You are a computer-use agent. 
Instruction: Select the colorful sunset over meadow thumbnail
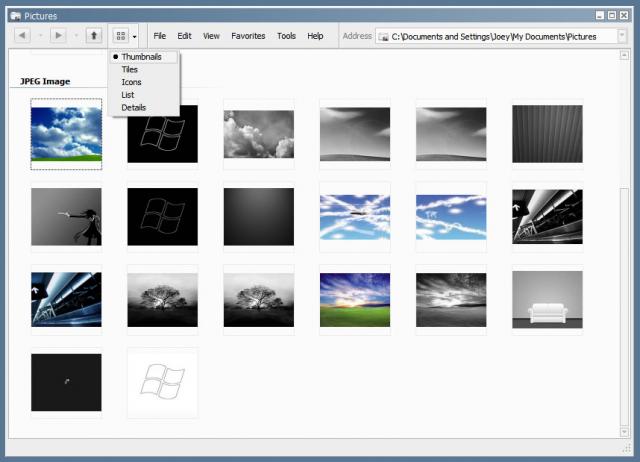(355, 300)
